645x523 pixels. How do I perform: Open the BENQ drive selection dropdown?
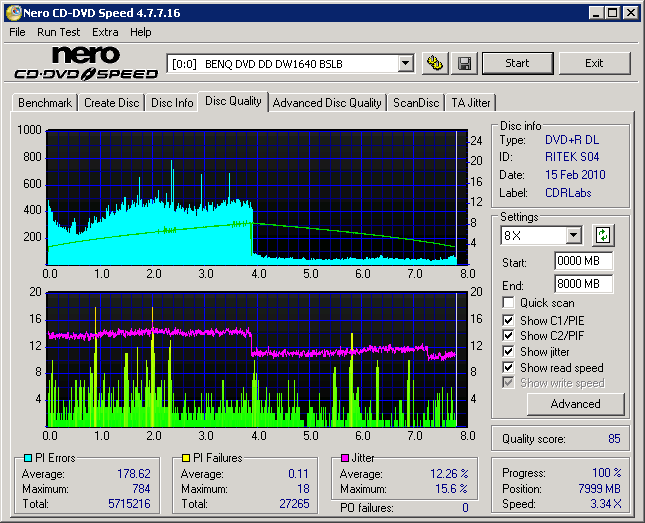tap(405, 64)
